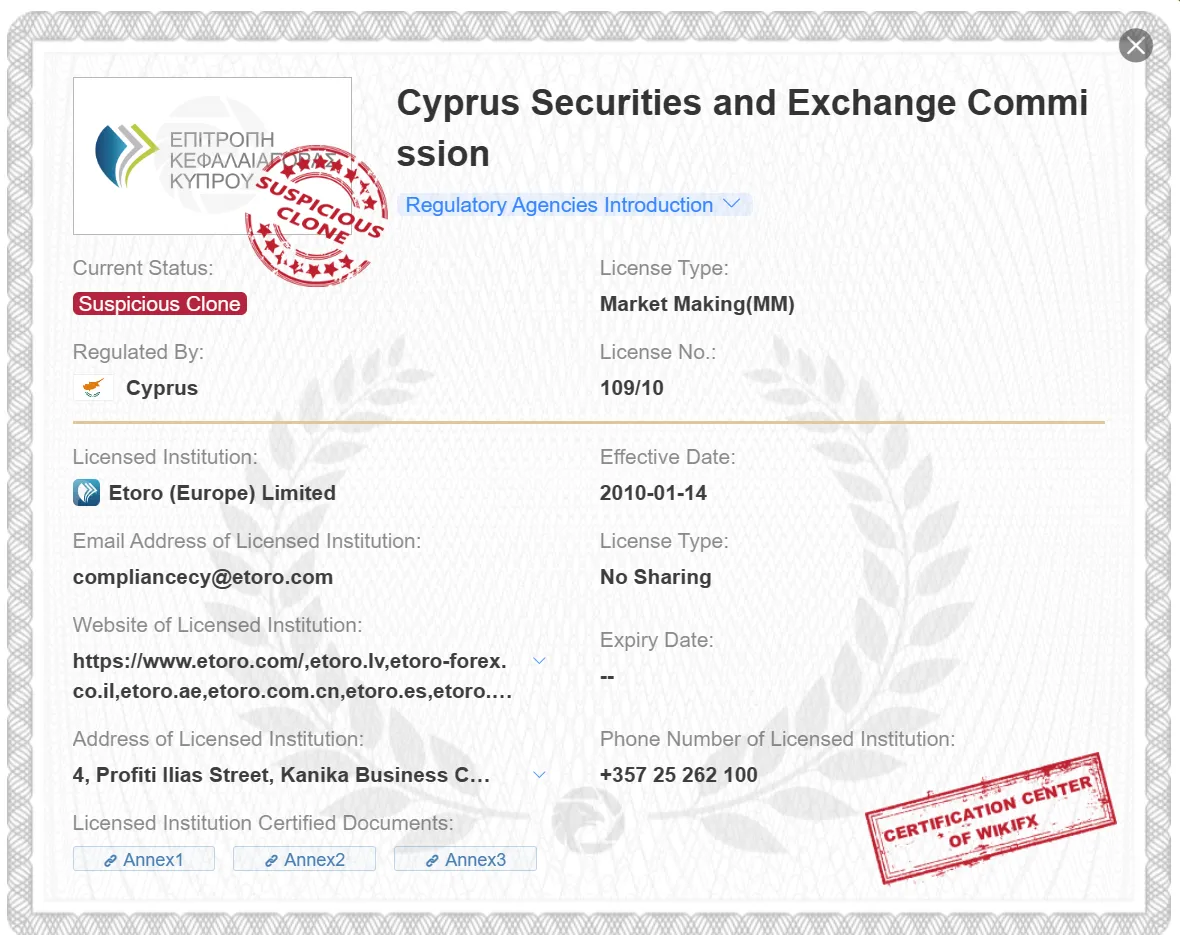Click the link icon on Annex3
Image resolution: width=1180 pixels, height=935 pixels.
pos(433,860)
